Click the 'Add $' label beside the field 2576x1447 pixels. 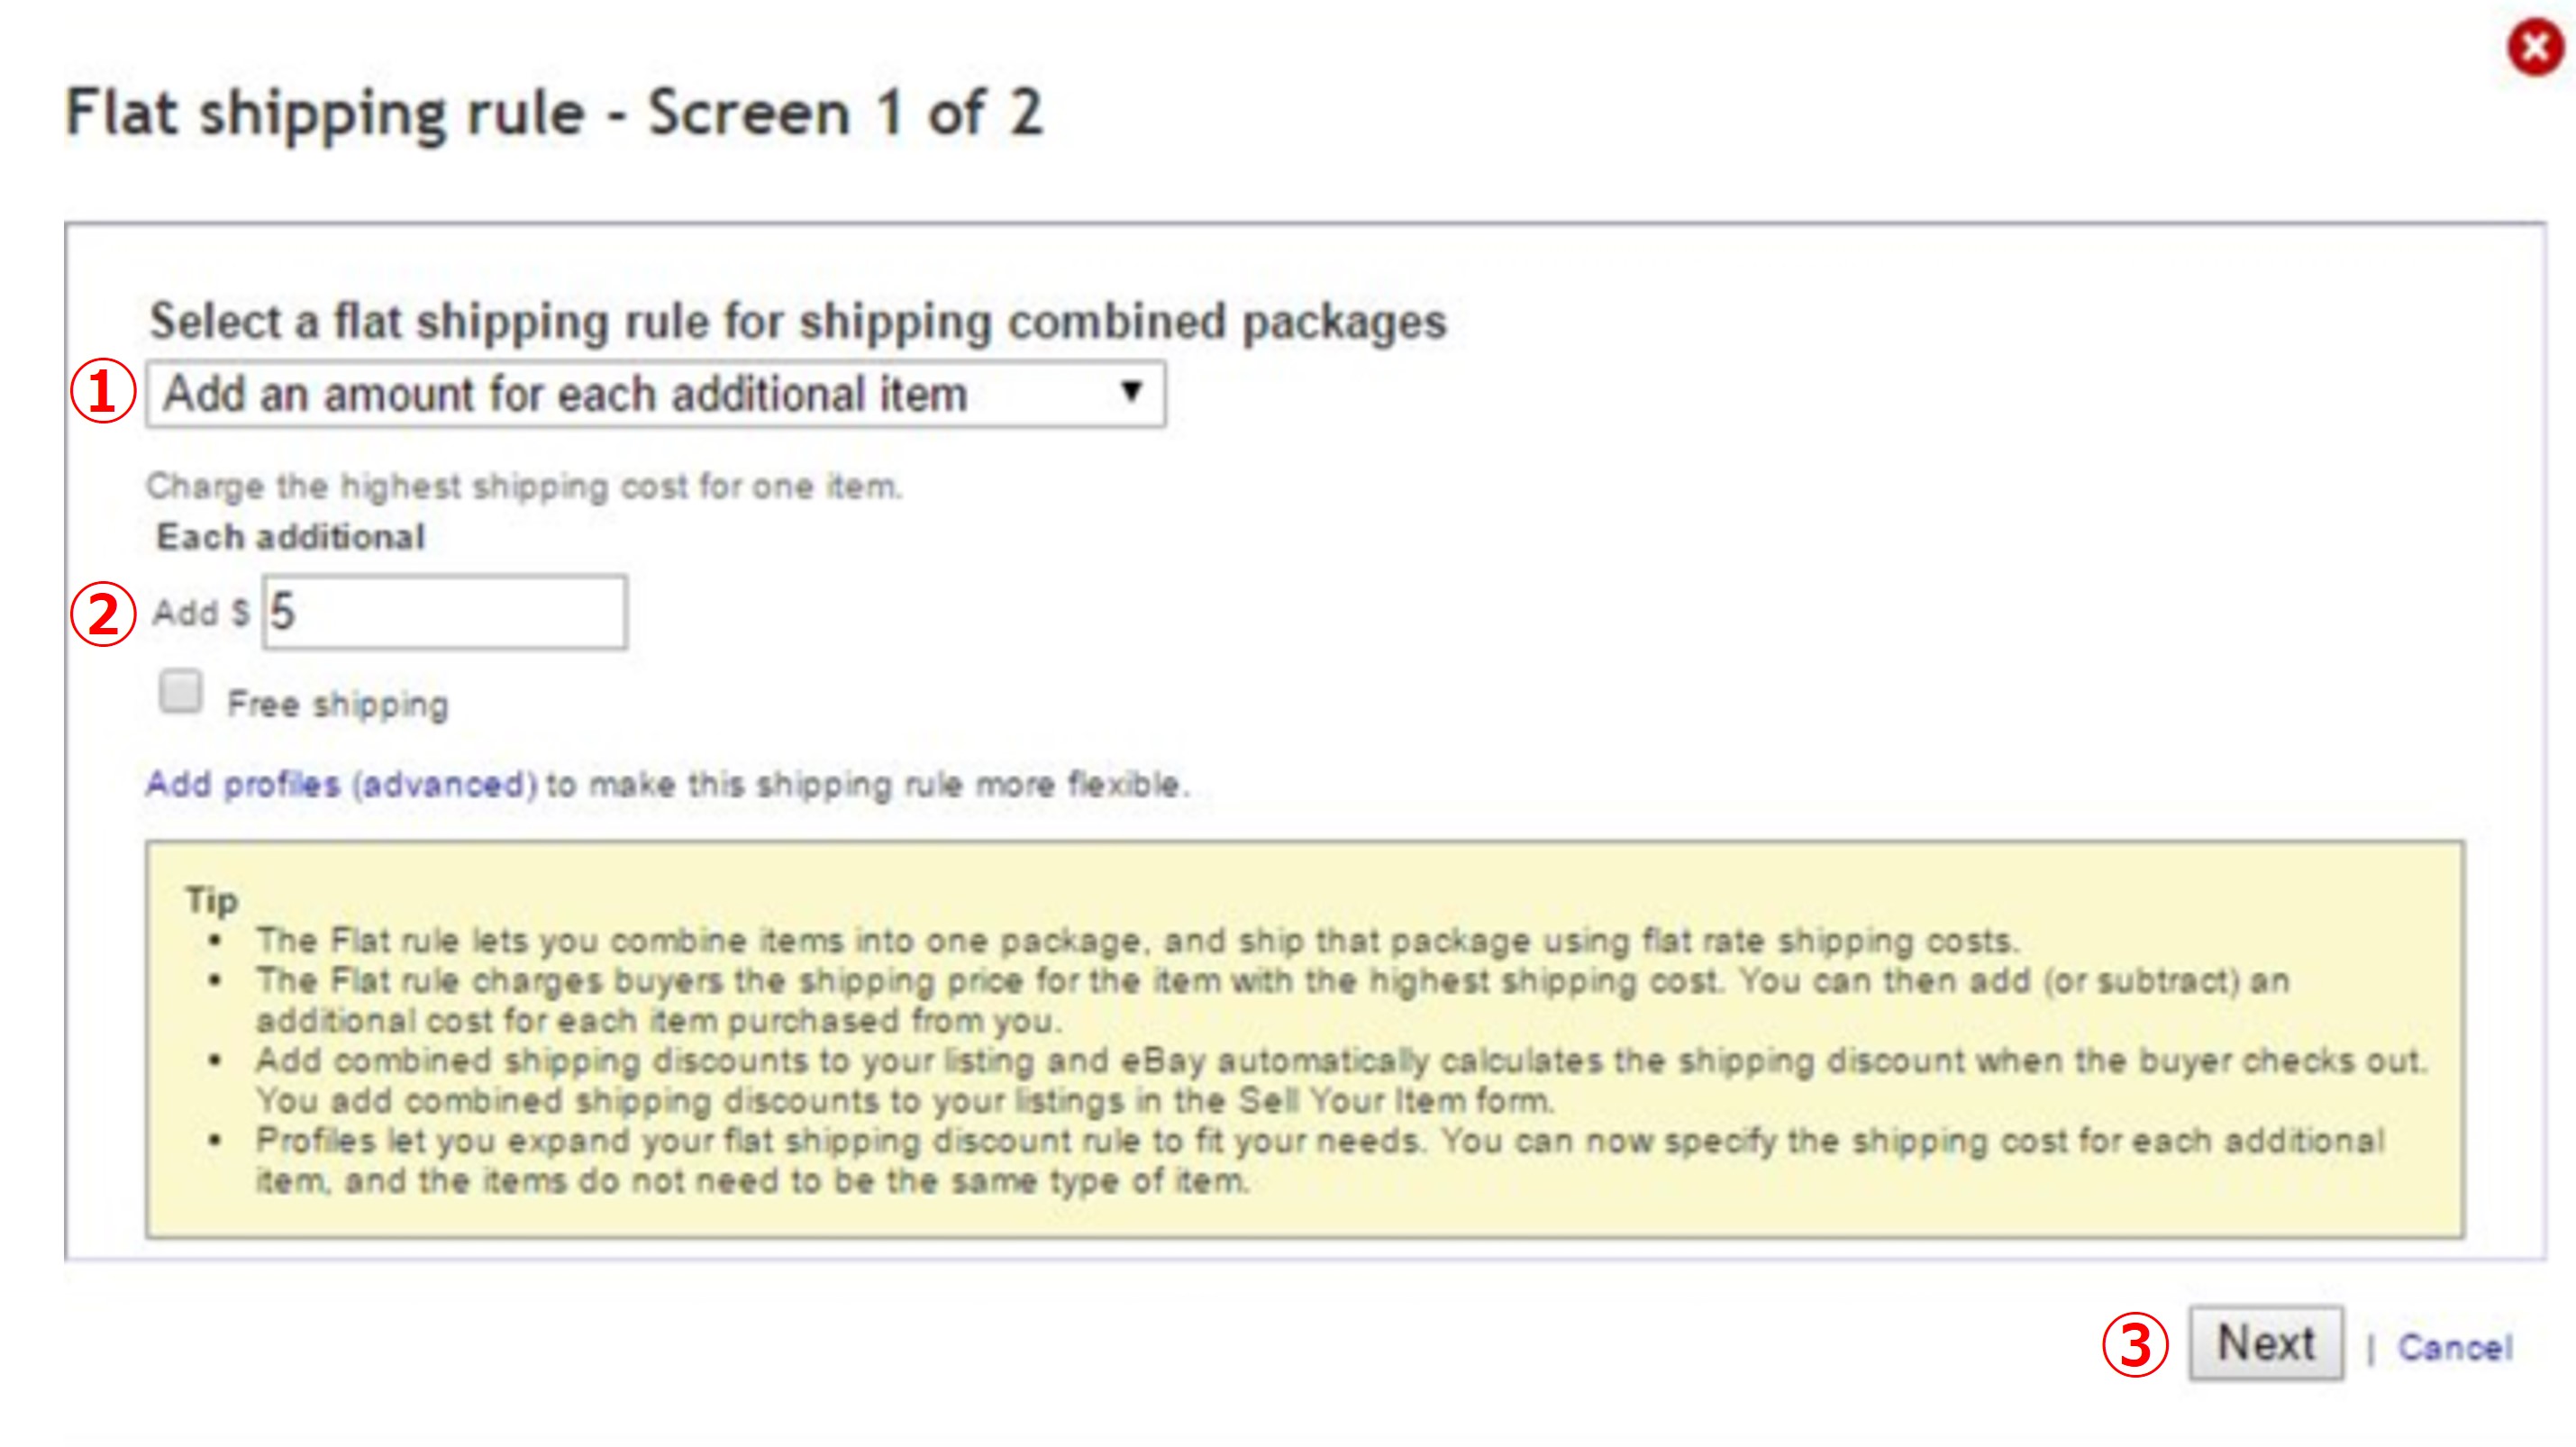tap(201, 612)
